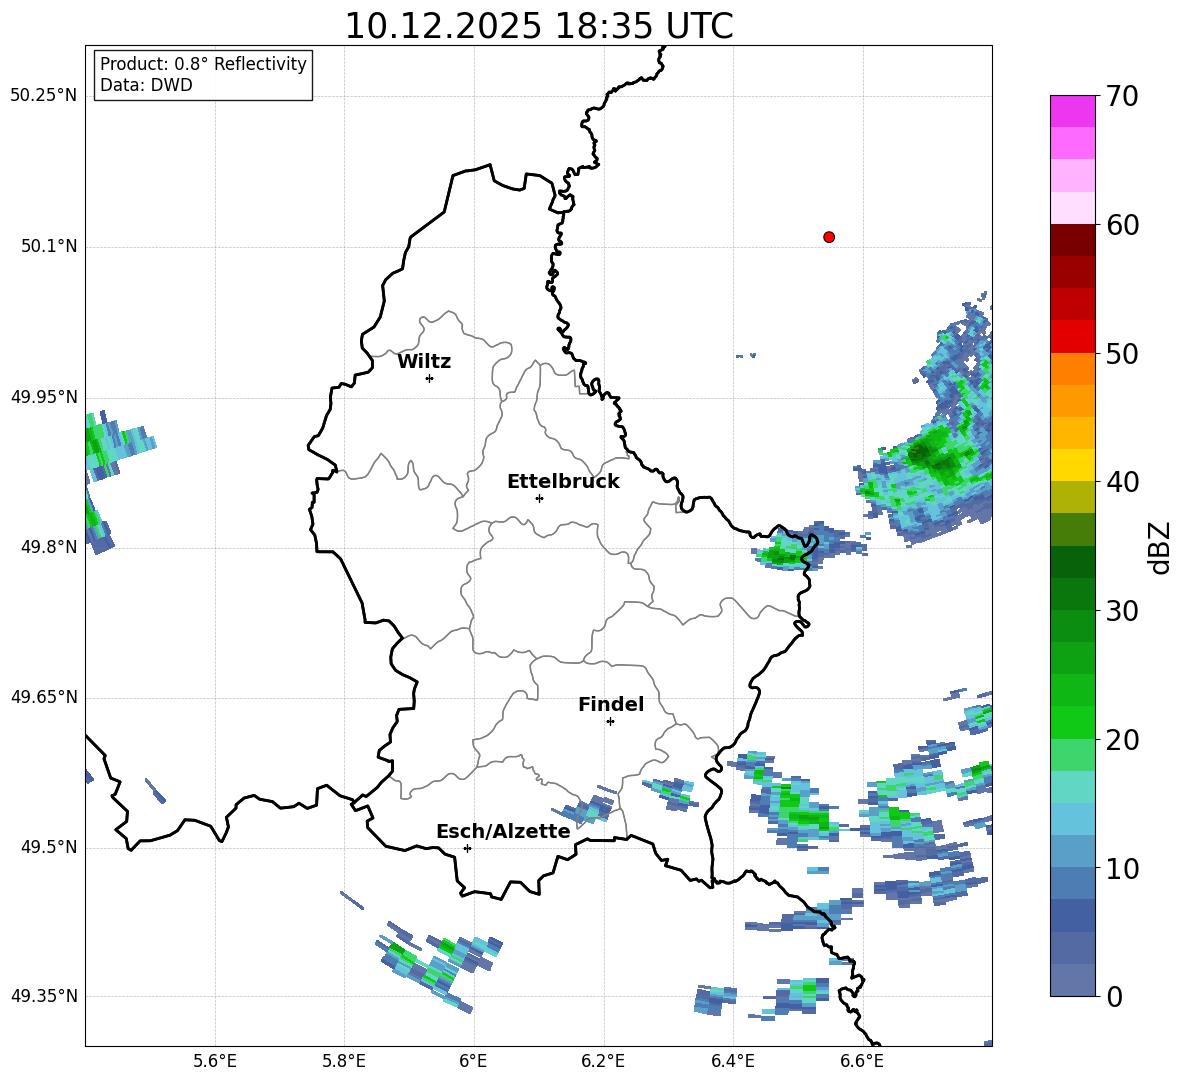
Task: Click the 6.6°E longitude label
Action: [x=862, y=1061]
